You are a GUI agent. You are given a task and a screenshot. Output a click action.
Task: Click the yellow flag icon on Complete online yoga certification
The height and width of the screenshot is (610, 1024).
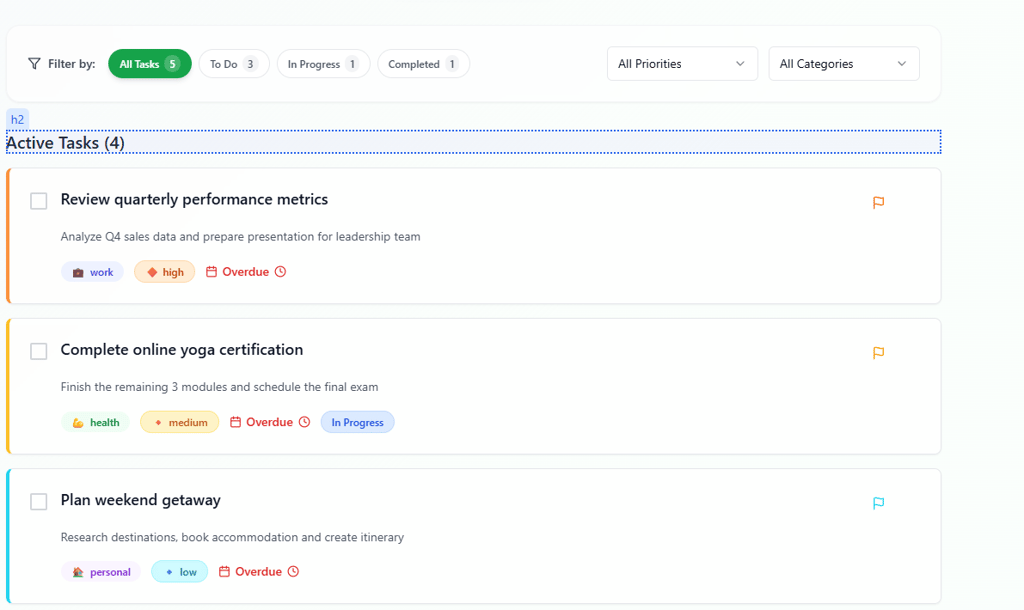tap(878, 353)
